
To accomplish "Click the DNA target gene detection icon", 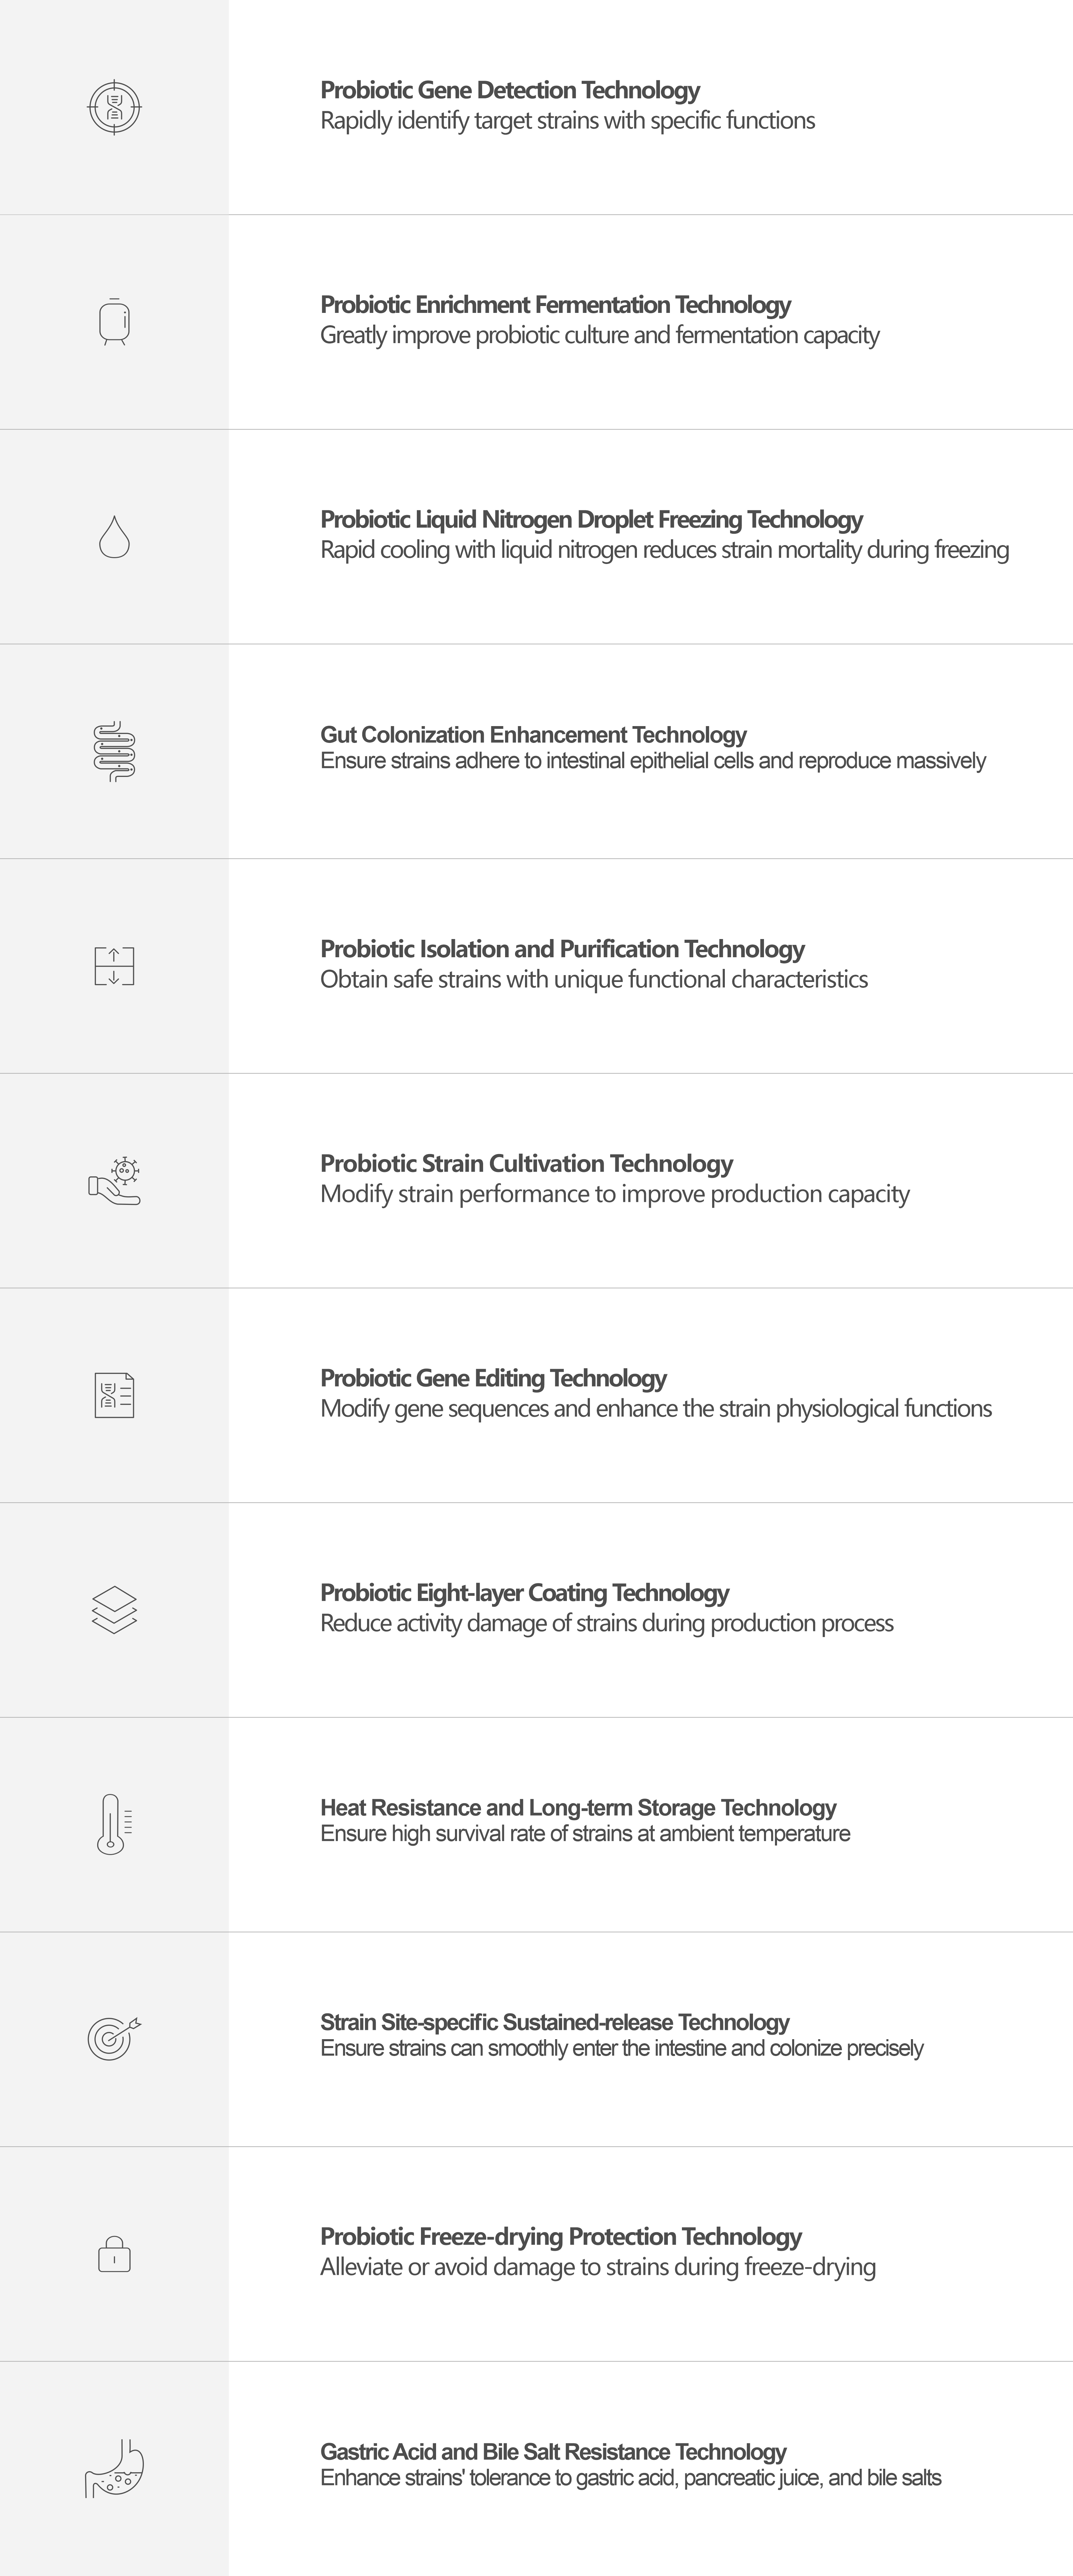I will pyautogui.click(x=114, y=107).
